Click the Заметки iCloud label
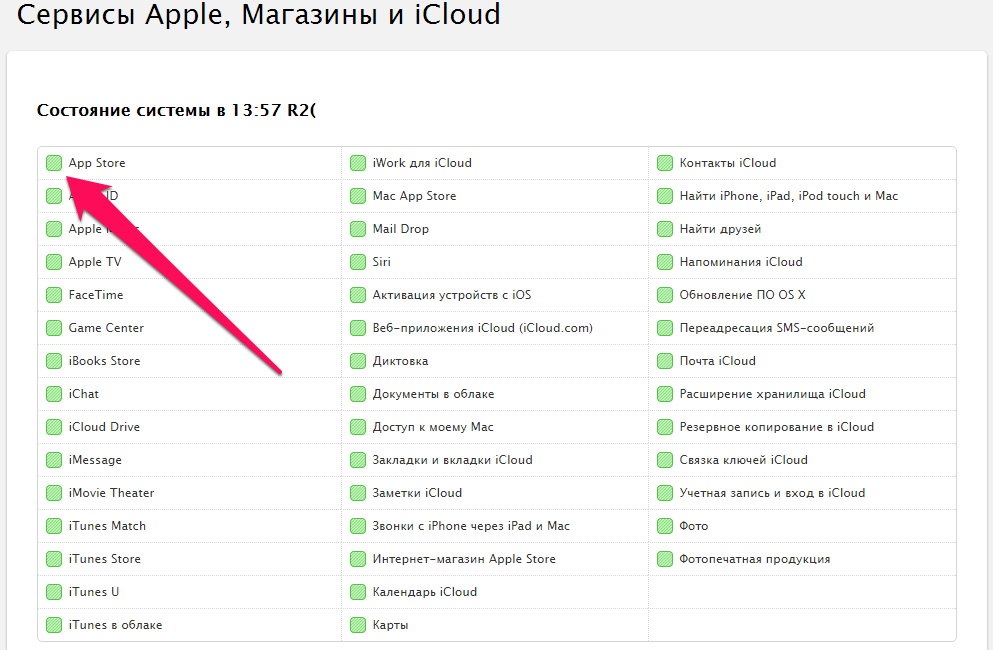 [417, 492]
